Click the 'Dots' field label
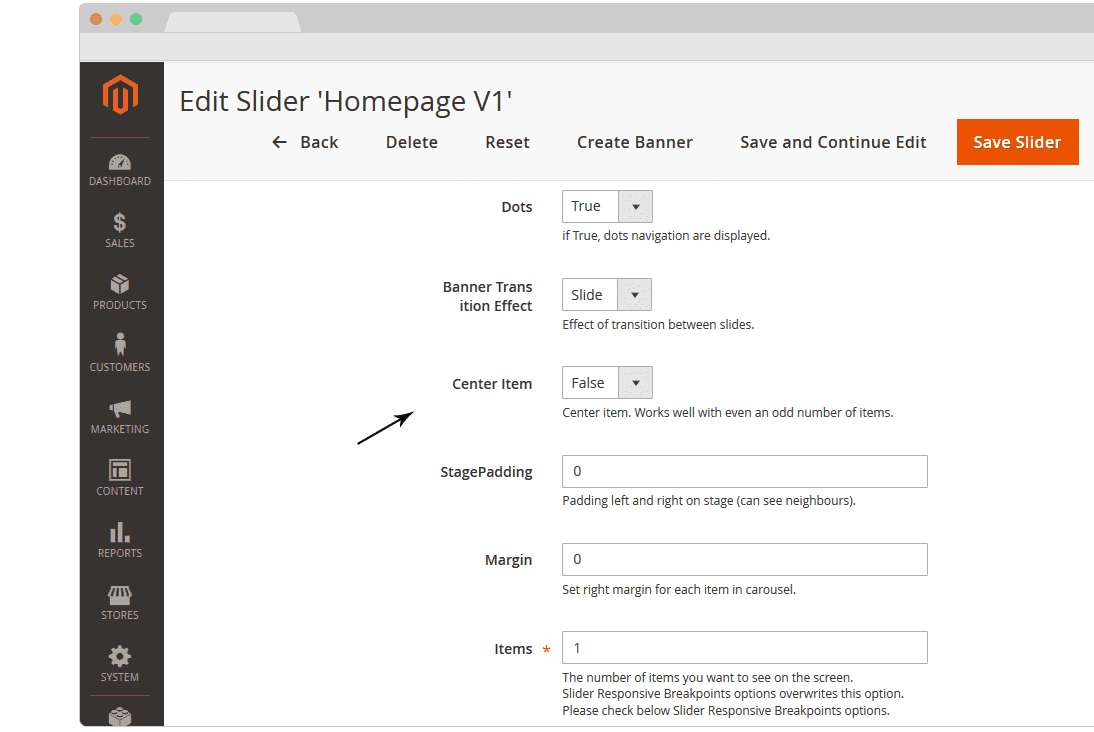Viewport: 1094px width, 732px height. pyautogui.click(x=516, y=207)
